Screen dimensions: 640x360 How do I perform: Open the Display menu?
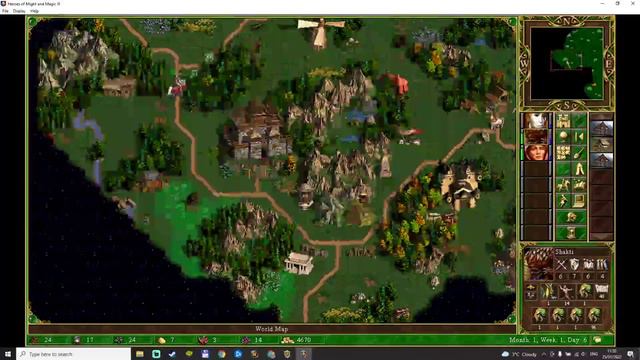pos(19,11)
